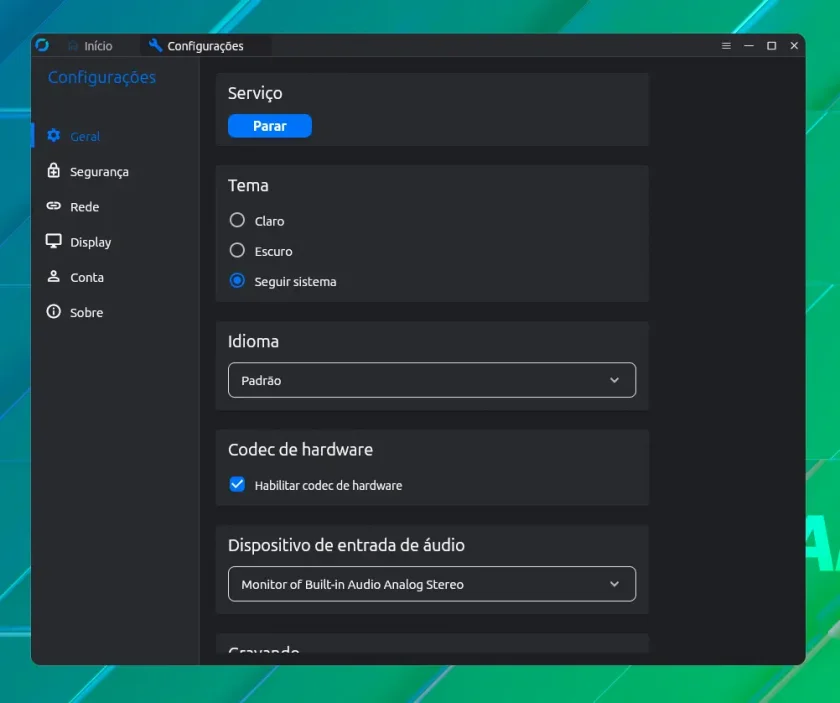Toggle Habilitar codec de hardware checkbox
840x703 pixels.
pyautogui.click(x=237, y=484)
